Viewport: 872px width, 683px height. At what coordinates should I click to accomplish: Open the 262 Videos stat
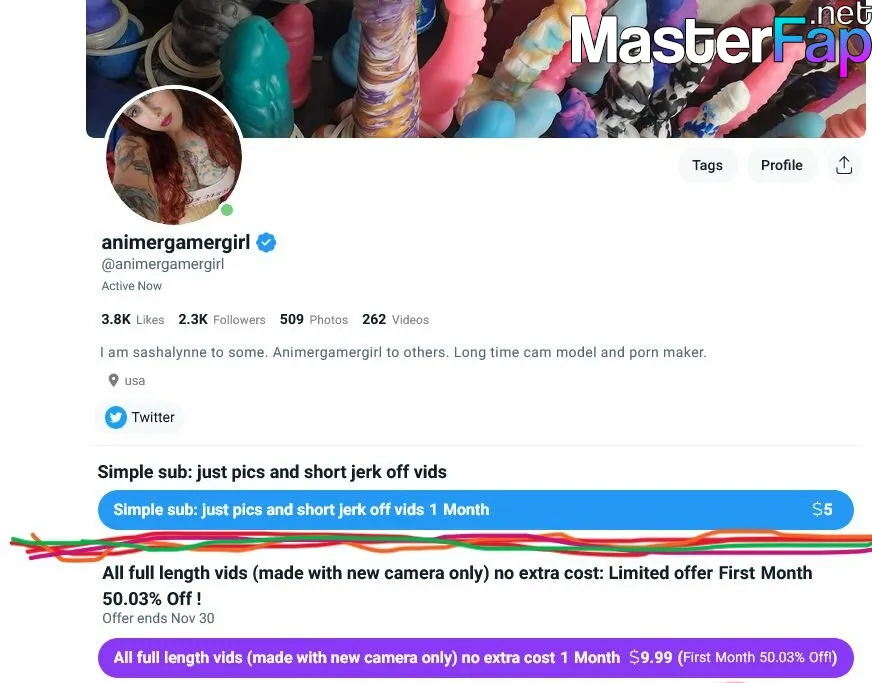[x=395, y=319]
